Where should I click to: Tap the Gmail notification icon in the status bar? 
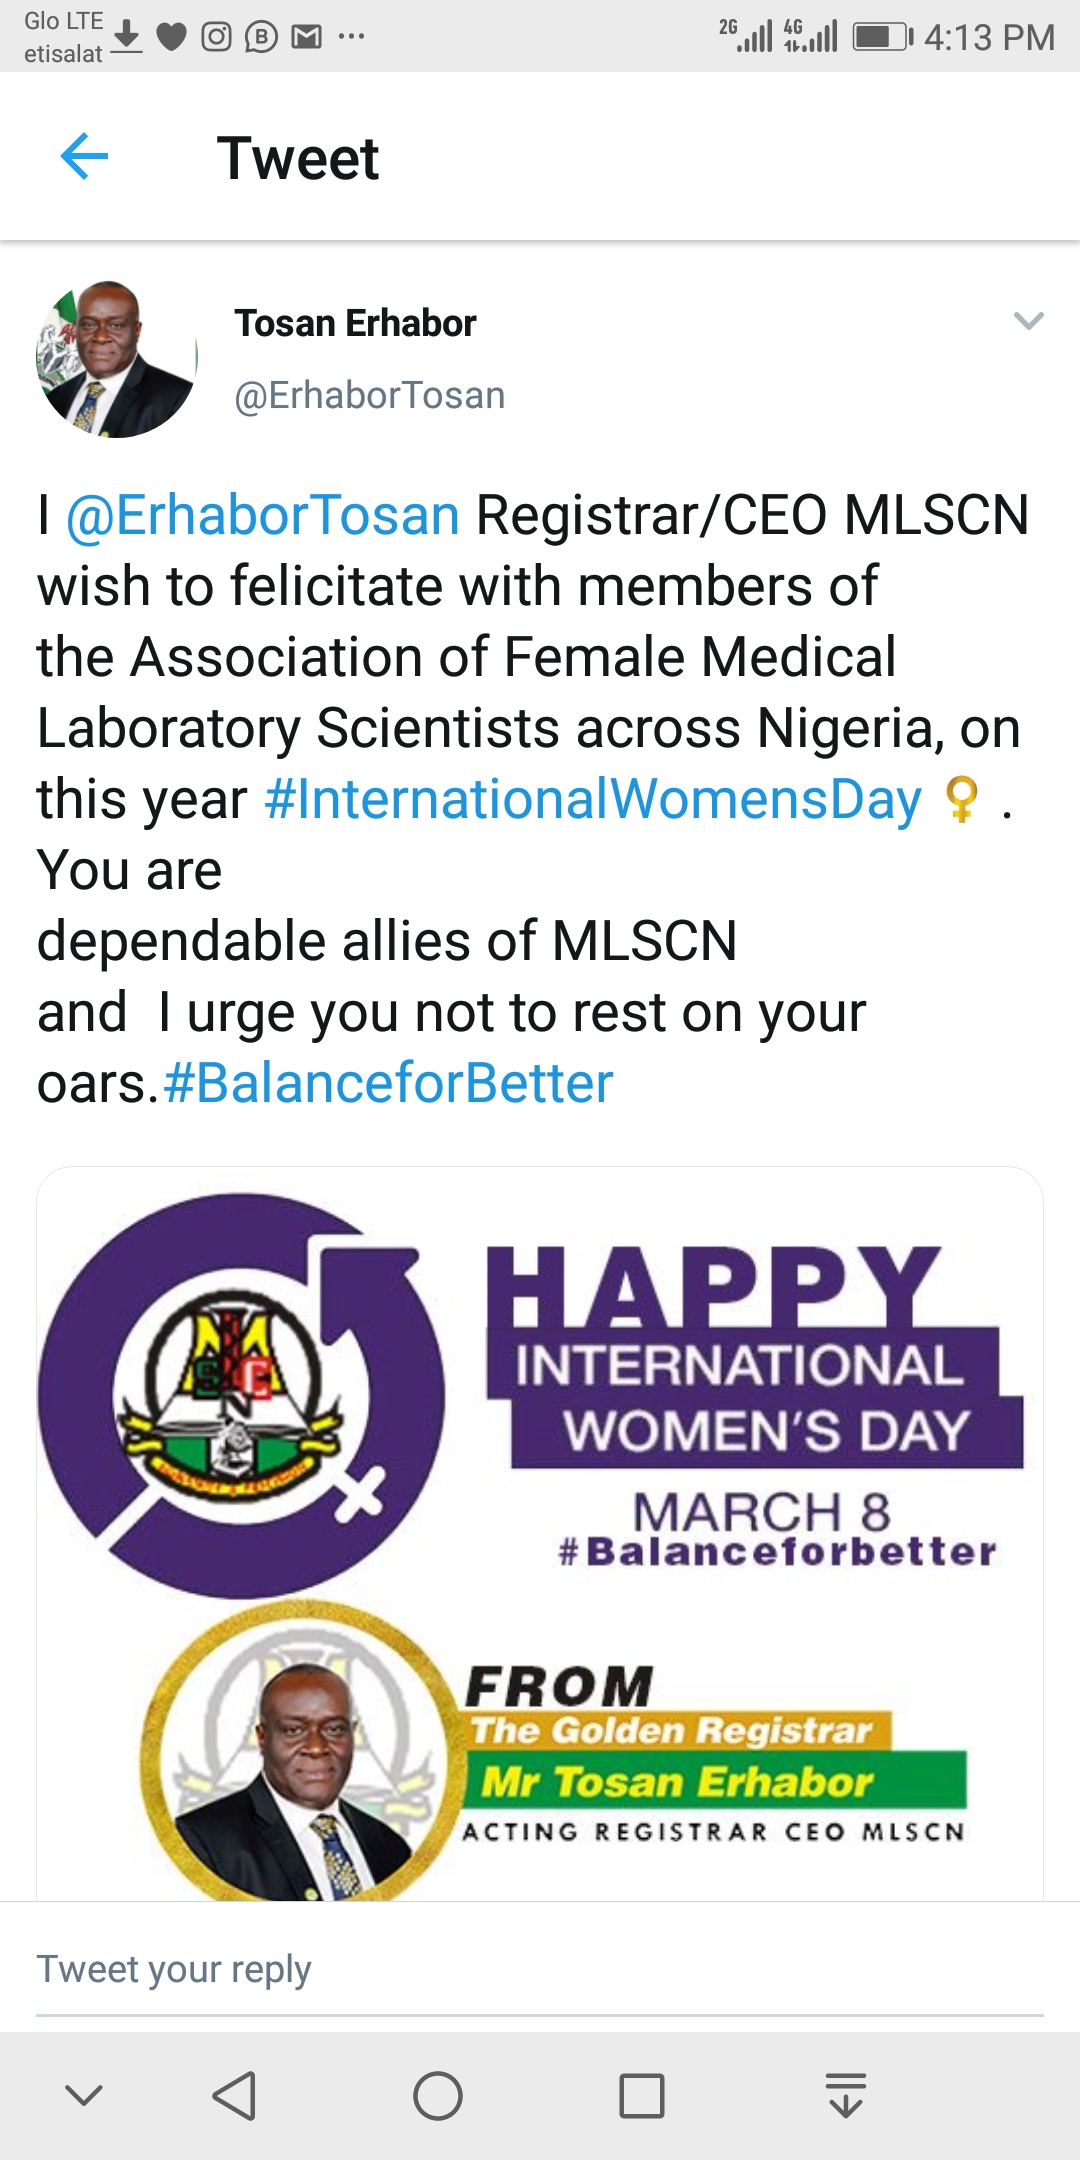[x=306, y=37]
